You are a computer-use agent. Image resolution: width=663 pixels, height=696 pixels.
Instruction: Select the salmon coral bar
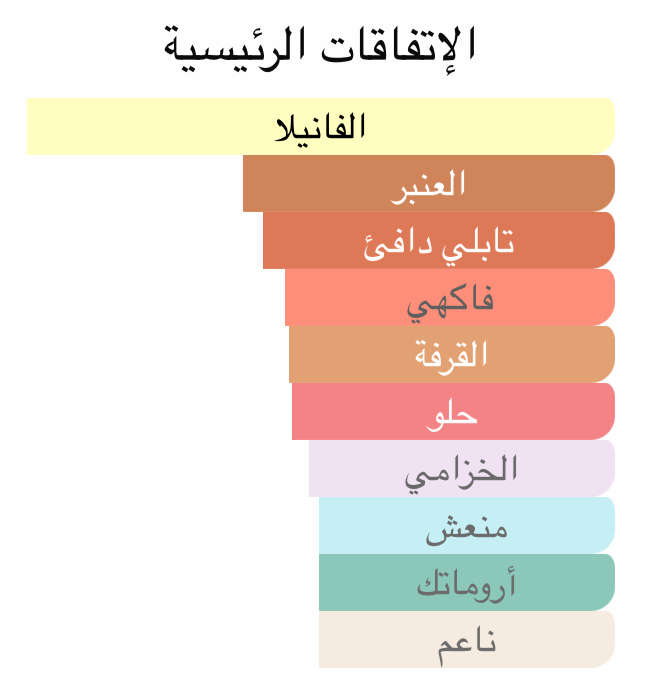[x=449, y=298]
